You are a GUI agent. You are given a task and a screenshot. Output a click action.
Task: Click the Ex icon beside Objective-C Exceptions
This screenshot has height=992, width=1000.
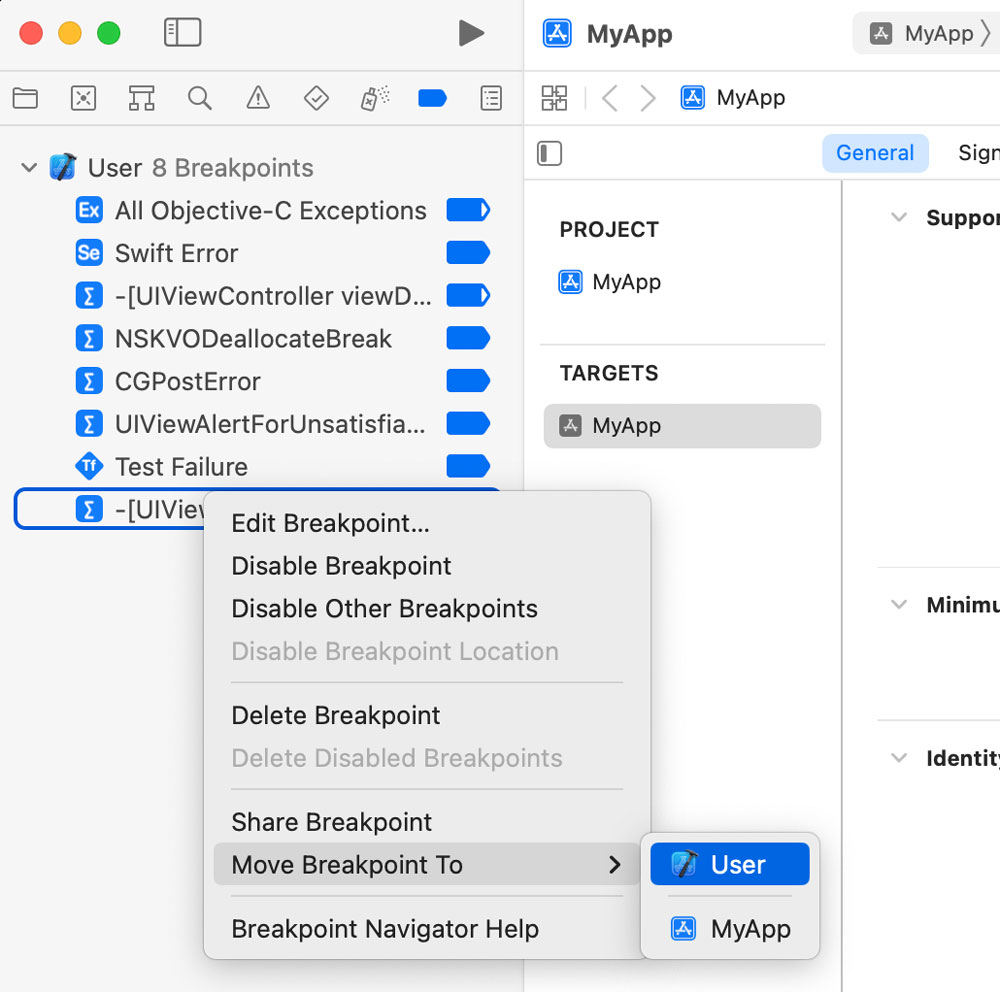tap(89, 210)
